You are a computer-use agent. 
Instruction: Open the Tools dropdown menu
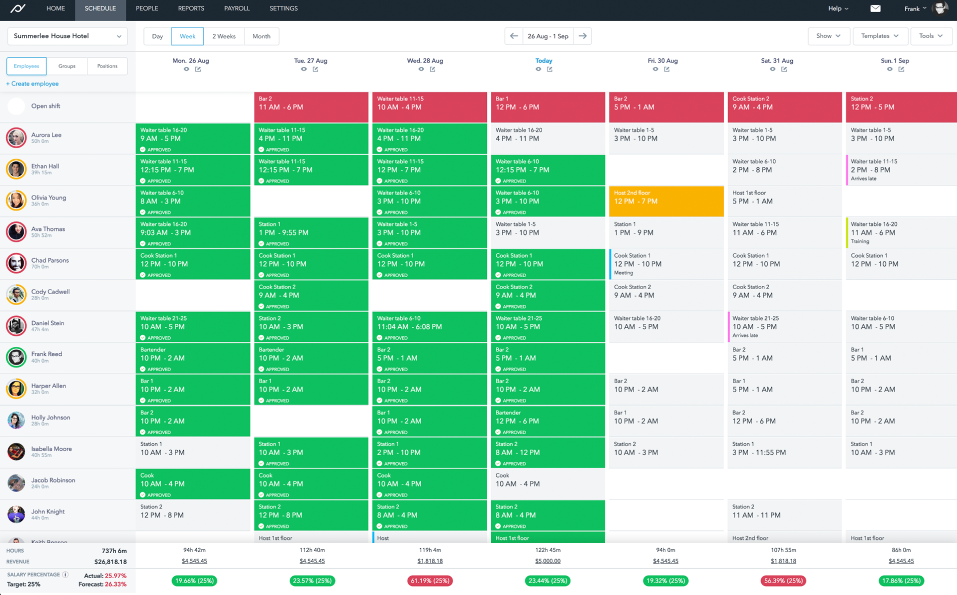click(x=930, y=36)
